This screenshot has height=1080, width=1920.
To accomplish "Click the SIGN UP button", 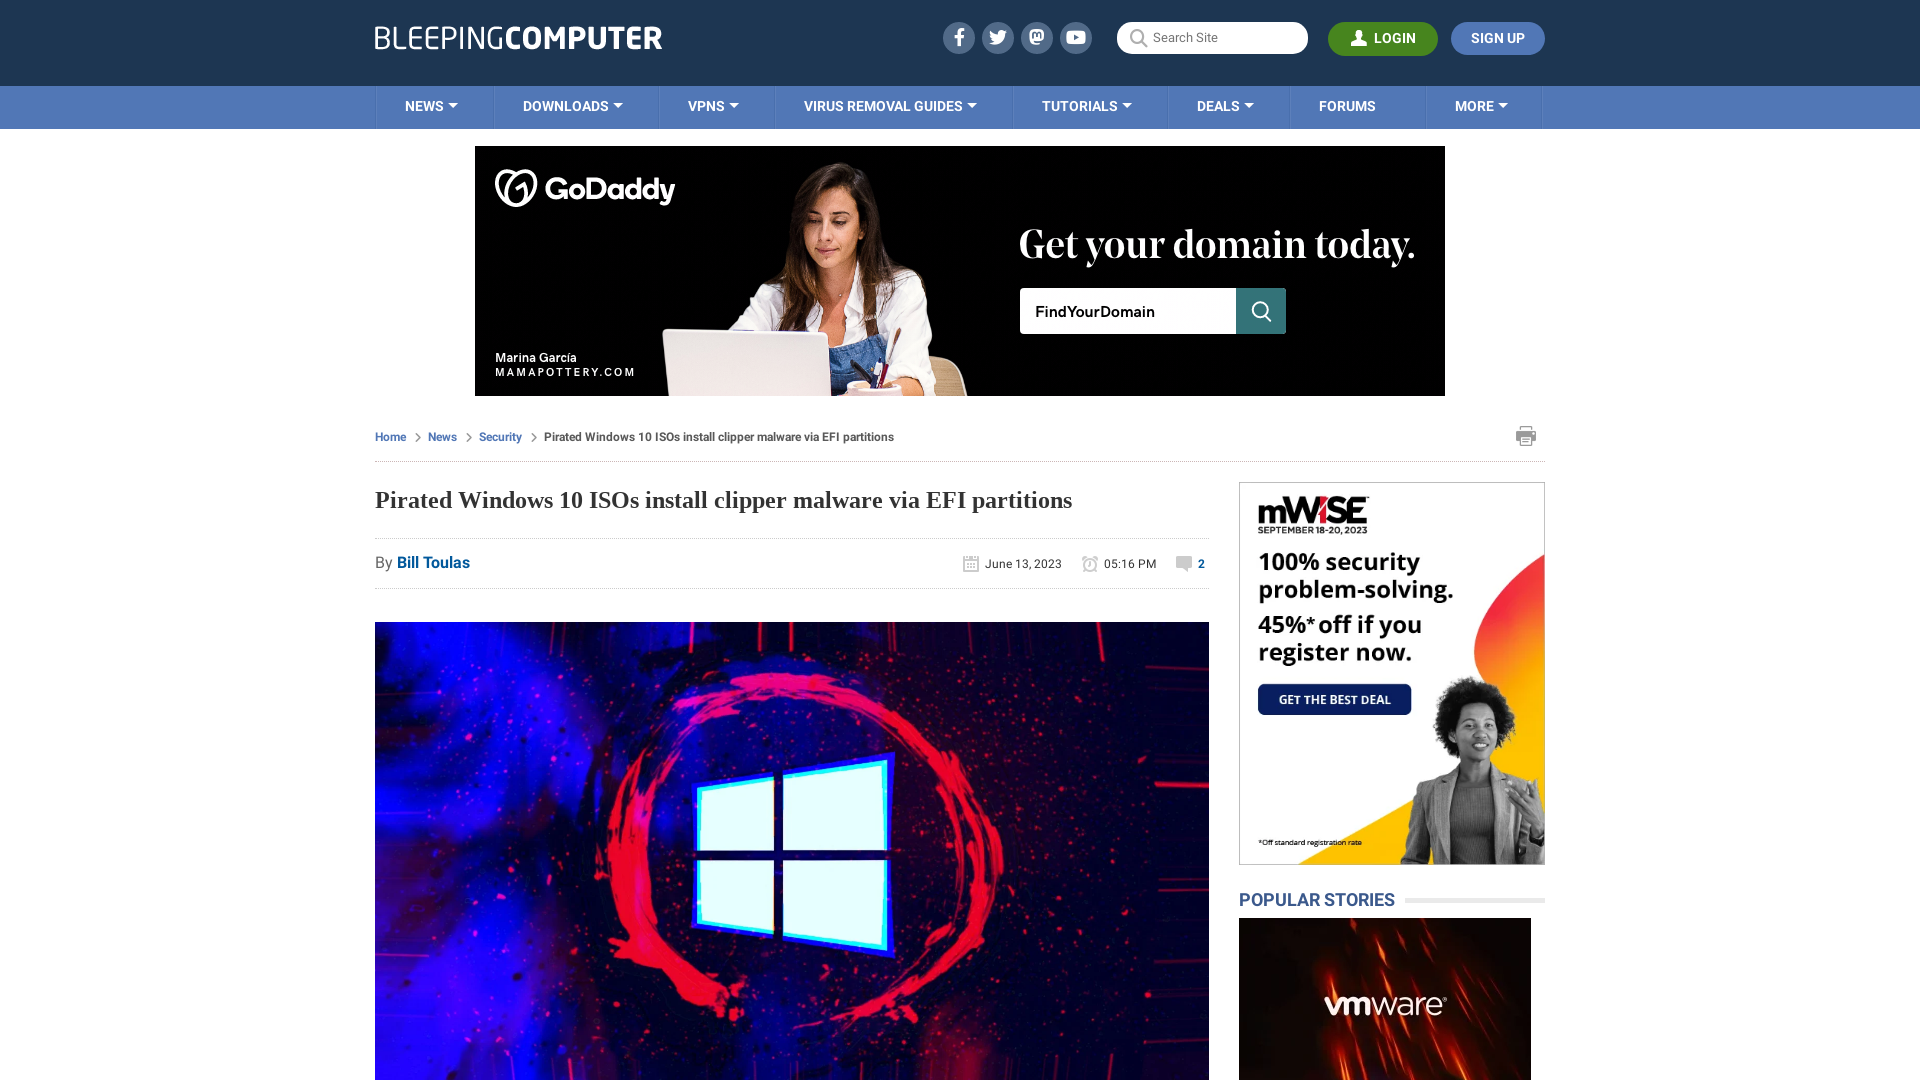I will coord(1498,37).
